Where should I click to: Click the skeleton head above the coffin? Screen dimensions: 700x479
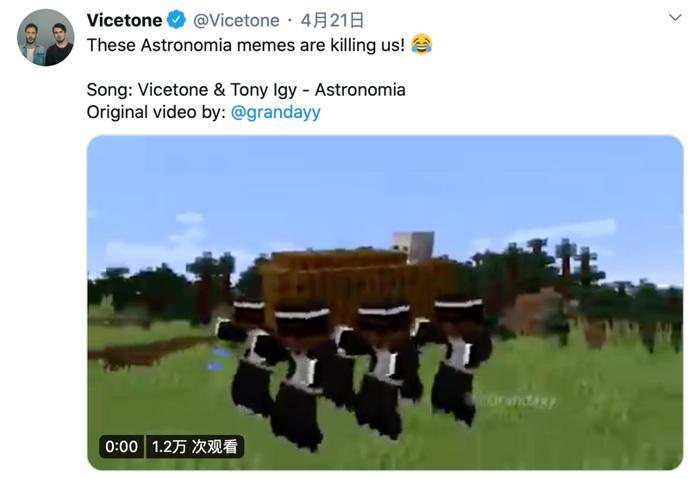point(413,246)
